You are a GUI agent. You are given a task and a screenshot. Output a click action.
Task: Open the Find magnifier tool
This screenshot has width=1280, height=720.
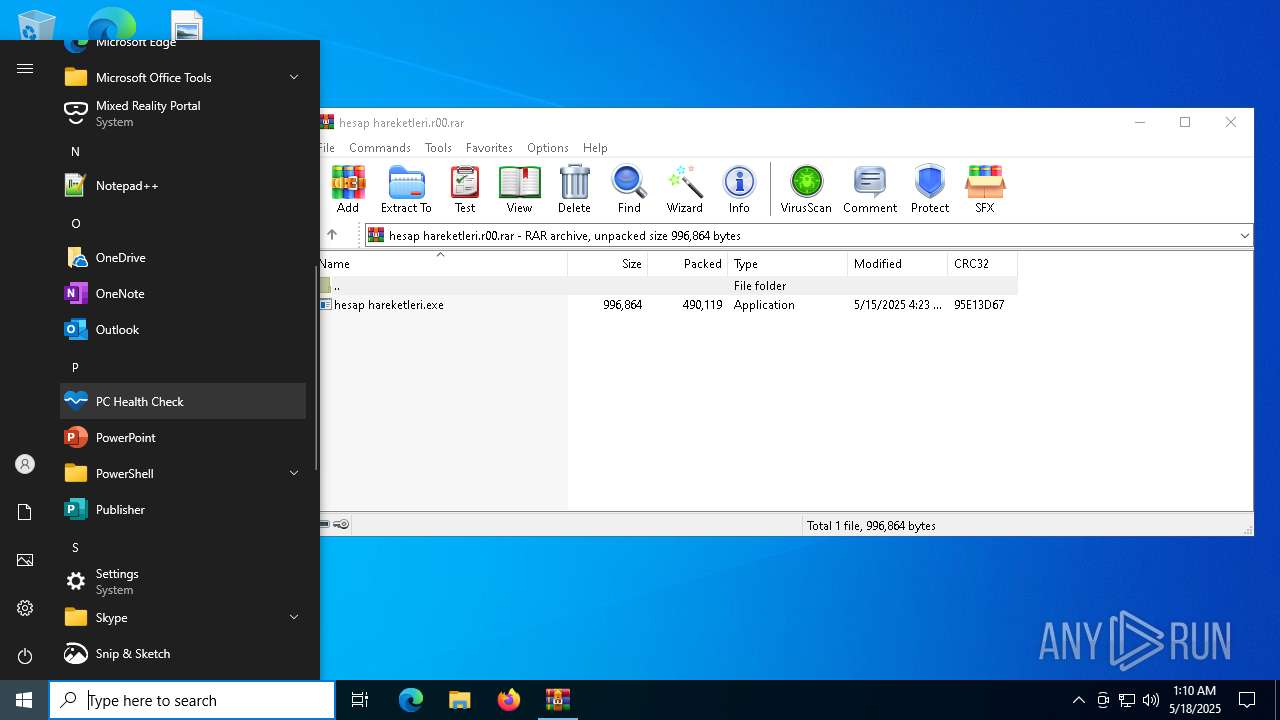(x=629, y=190)
